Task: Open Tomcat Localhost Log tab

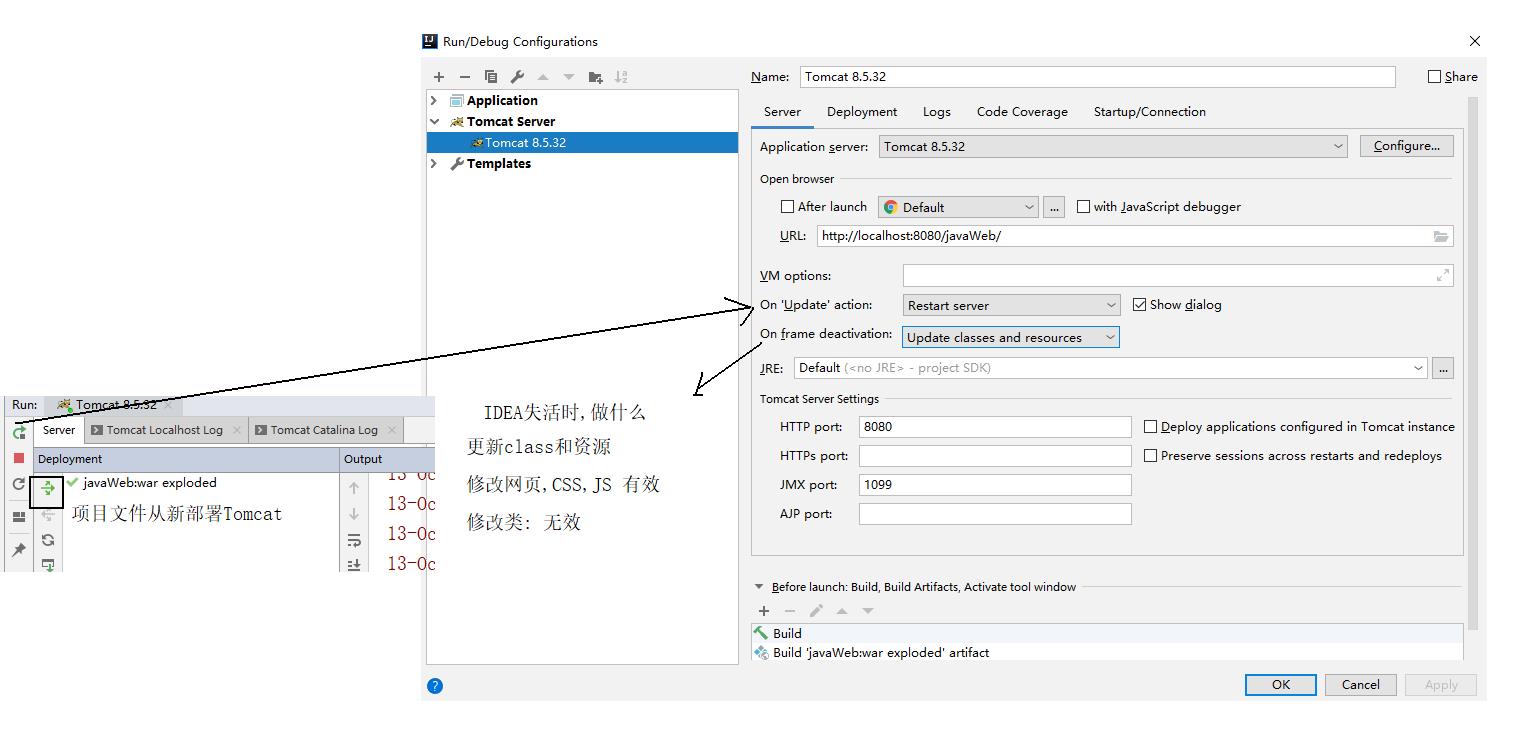Action: pyautogui.click(x=165, y=430)
